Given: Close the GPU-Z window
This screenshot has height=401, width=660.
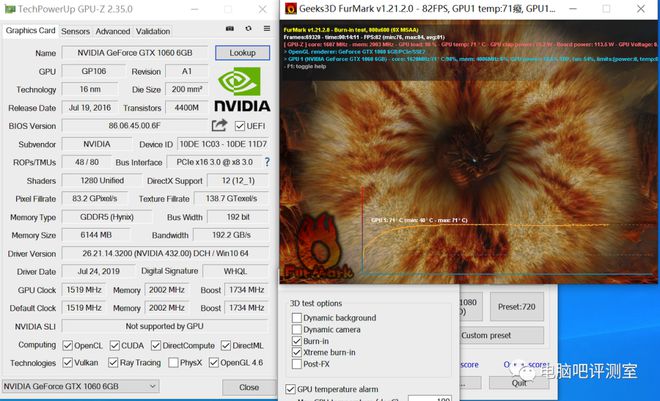Looking at the screenshot, I should (x=262, y=9).
